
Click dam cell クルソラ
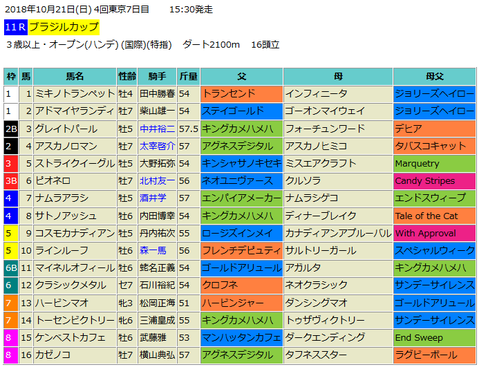tap(338, 181)
